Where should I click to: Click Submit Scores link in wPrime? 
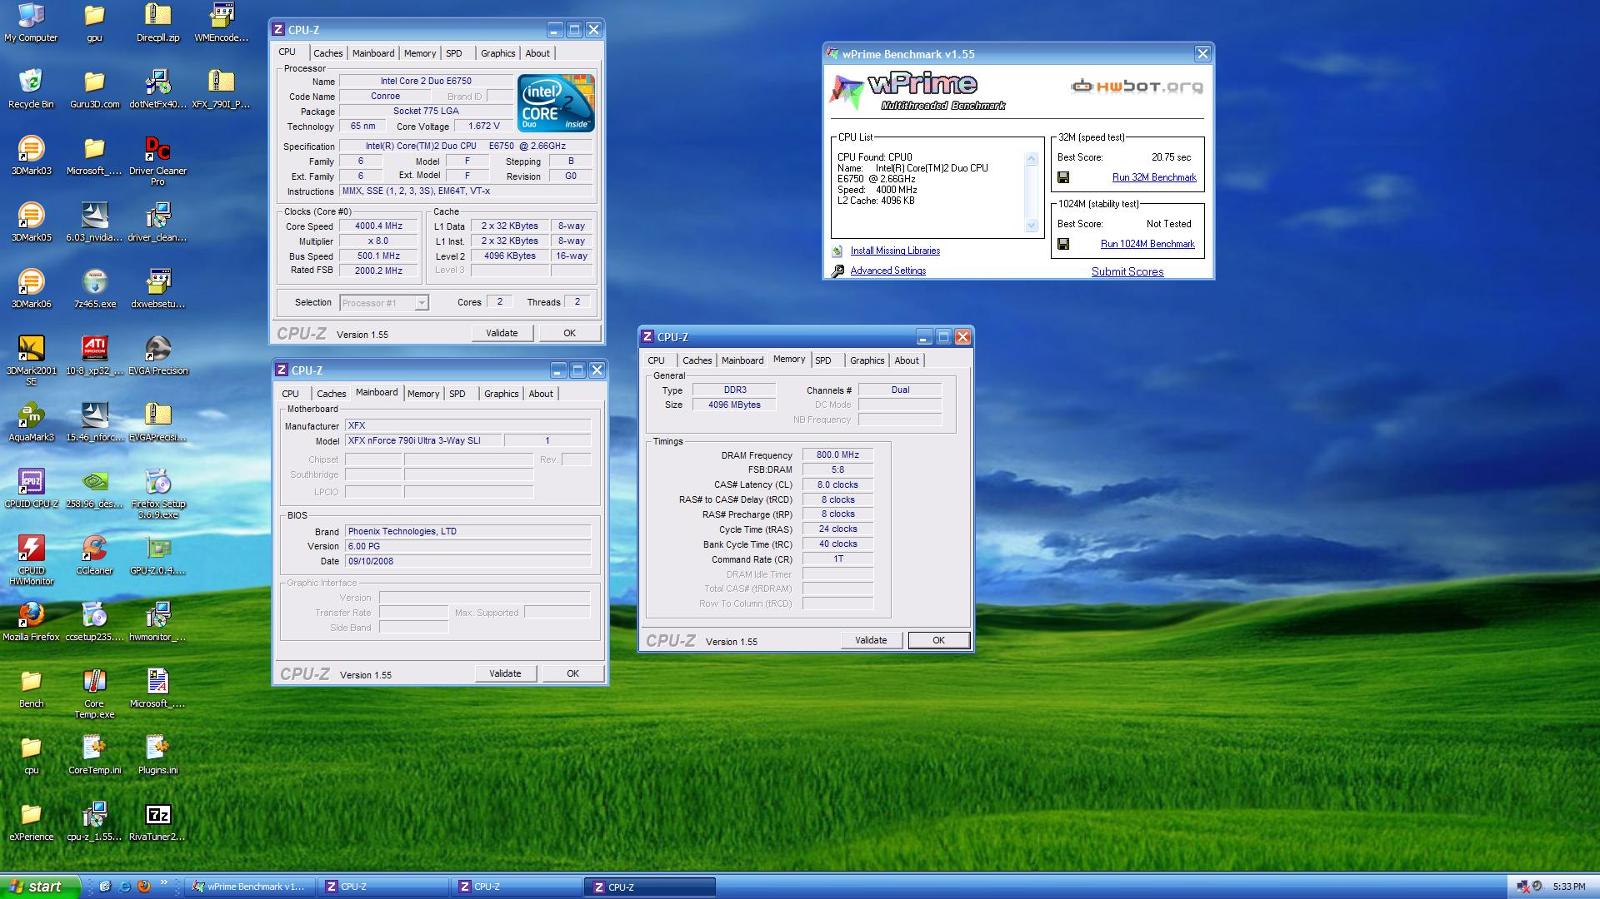click(1127, 271)
